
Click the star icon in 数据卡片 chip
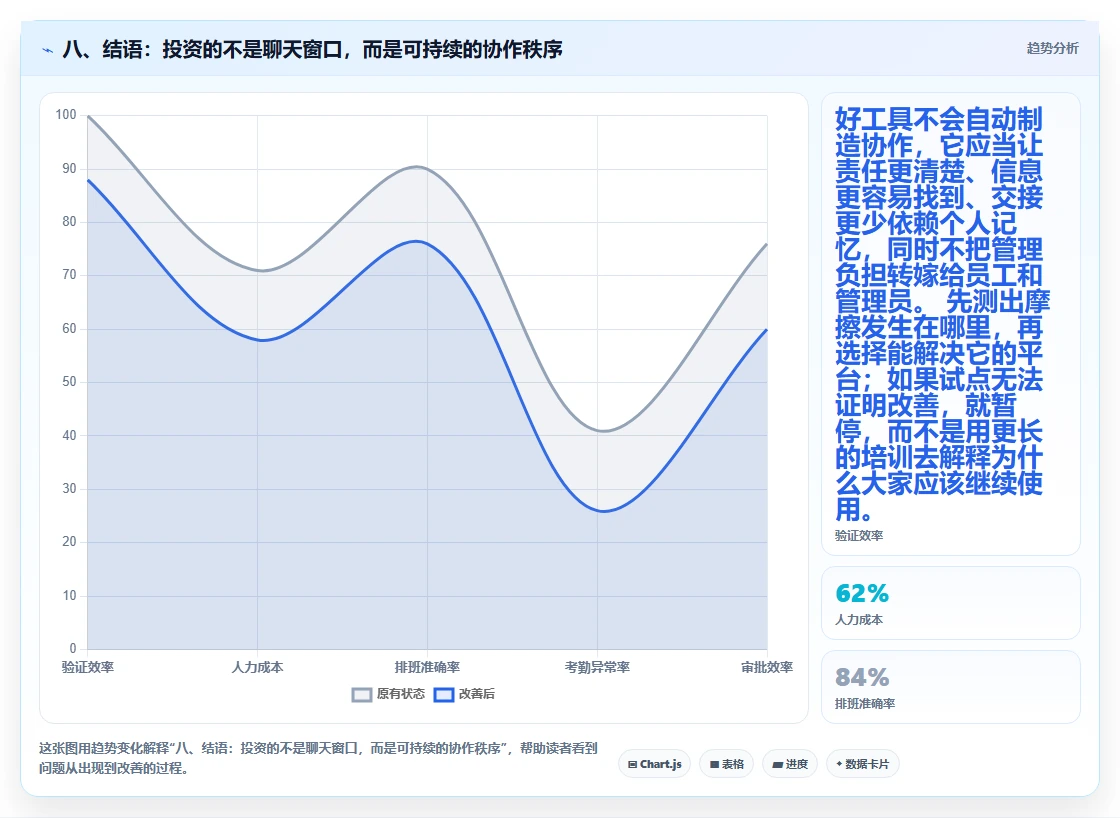click(x=839, y=764)
